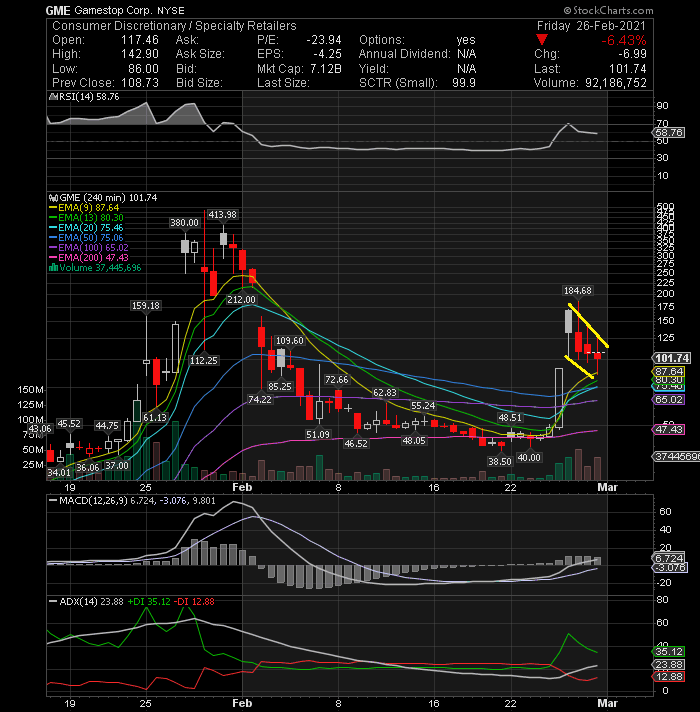Click the 55.24 price label
Screen dimensions: 700x712
click(423, 405)
